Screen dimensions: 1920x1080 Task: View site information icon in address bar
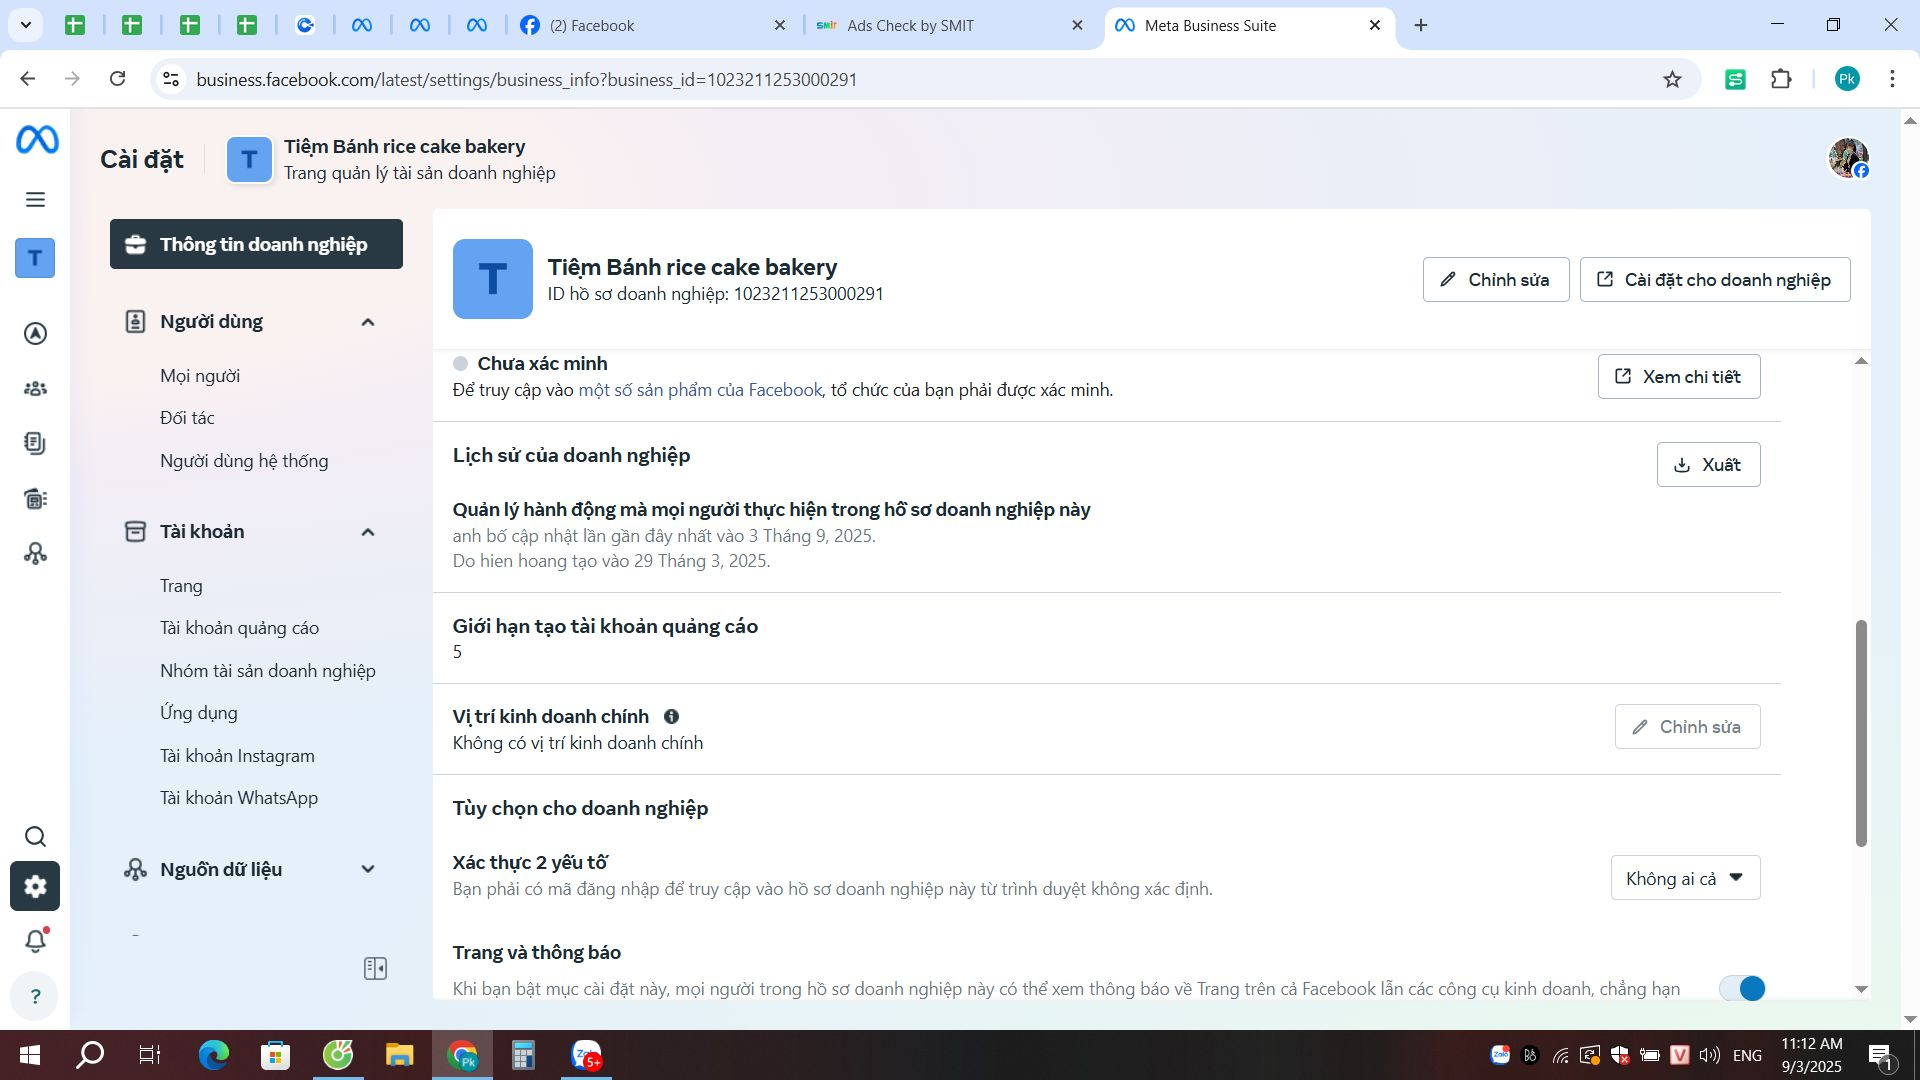(171, 79)
